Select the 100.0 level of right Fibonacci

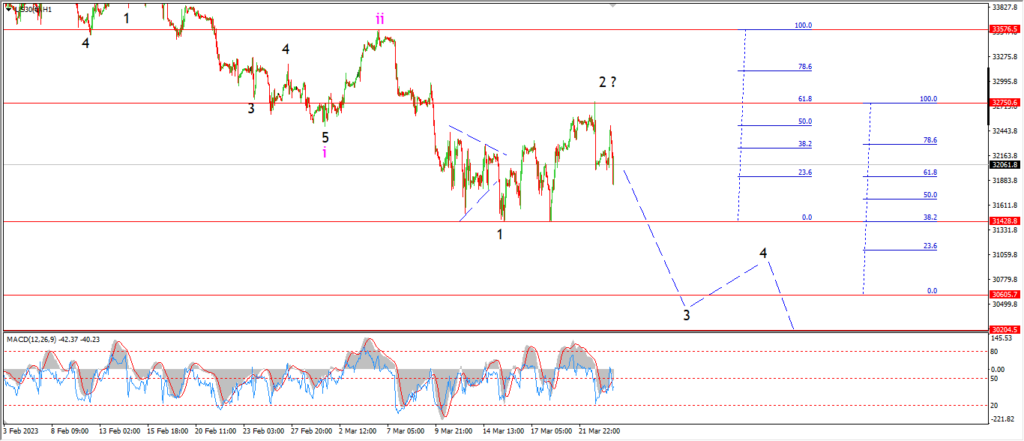(928, 99)
